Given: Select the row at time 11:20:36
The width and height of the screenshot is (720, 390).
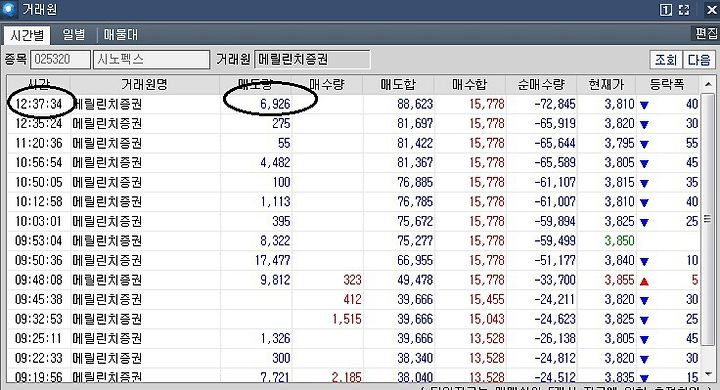Looking at the screenshot, I should point(354,143).
